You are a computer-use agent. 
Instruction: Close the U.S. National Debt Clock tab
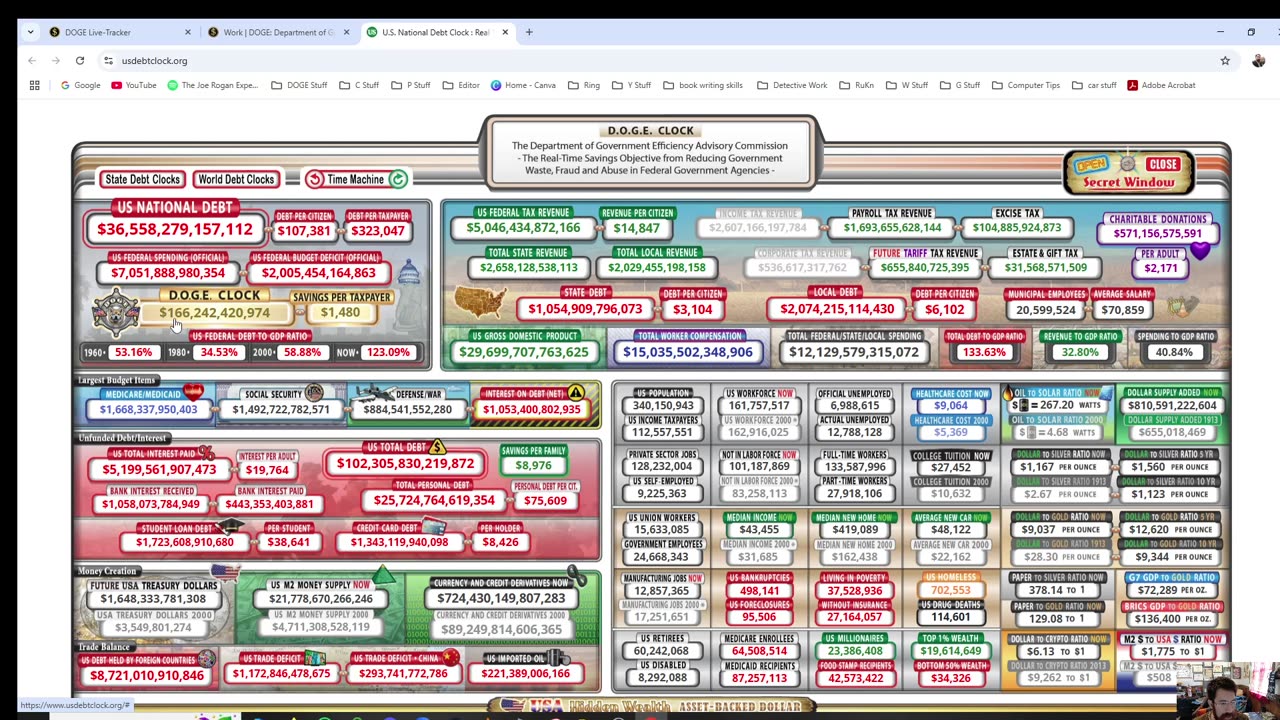(505, 32)
